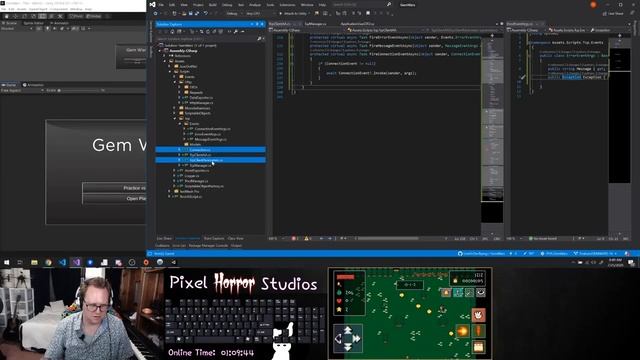Open the Windows notification center icon

point(631,262)
